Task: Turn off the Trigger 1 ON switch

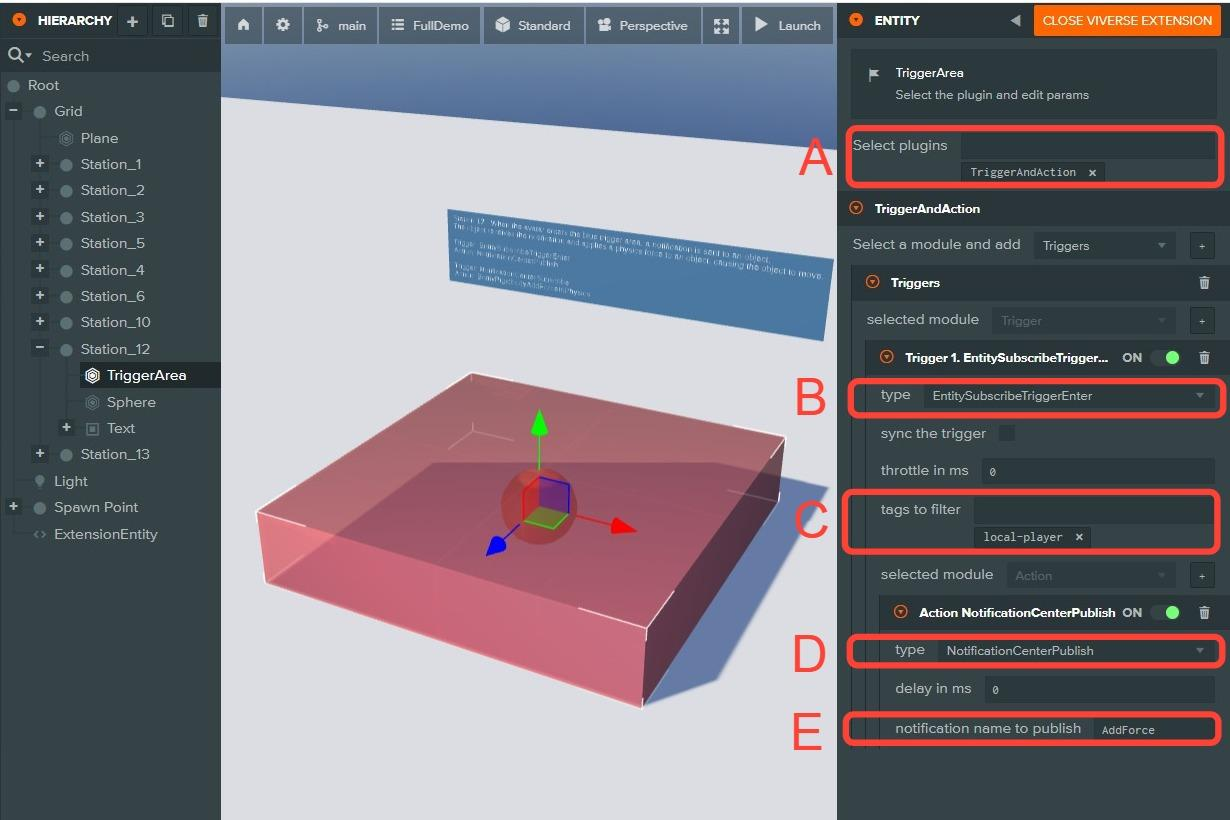Action: point(1165,358)
